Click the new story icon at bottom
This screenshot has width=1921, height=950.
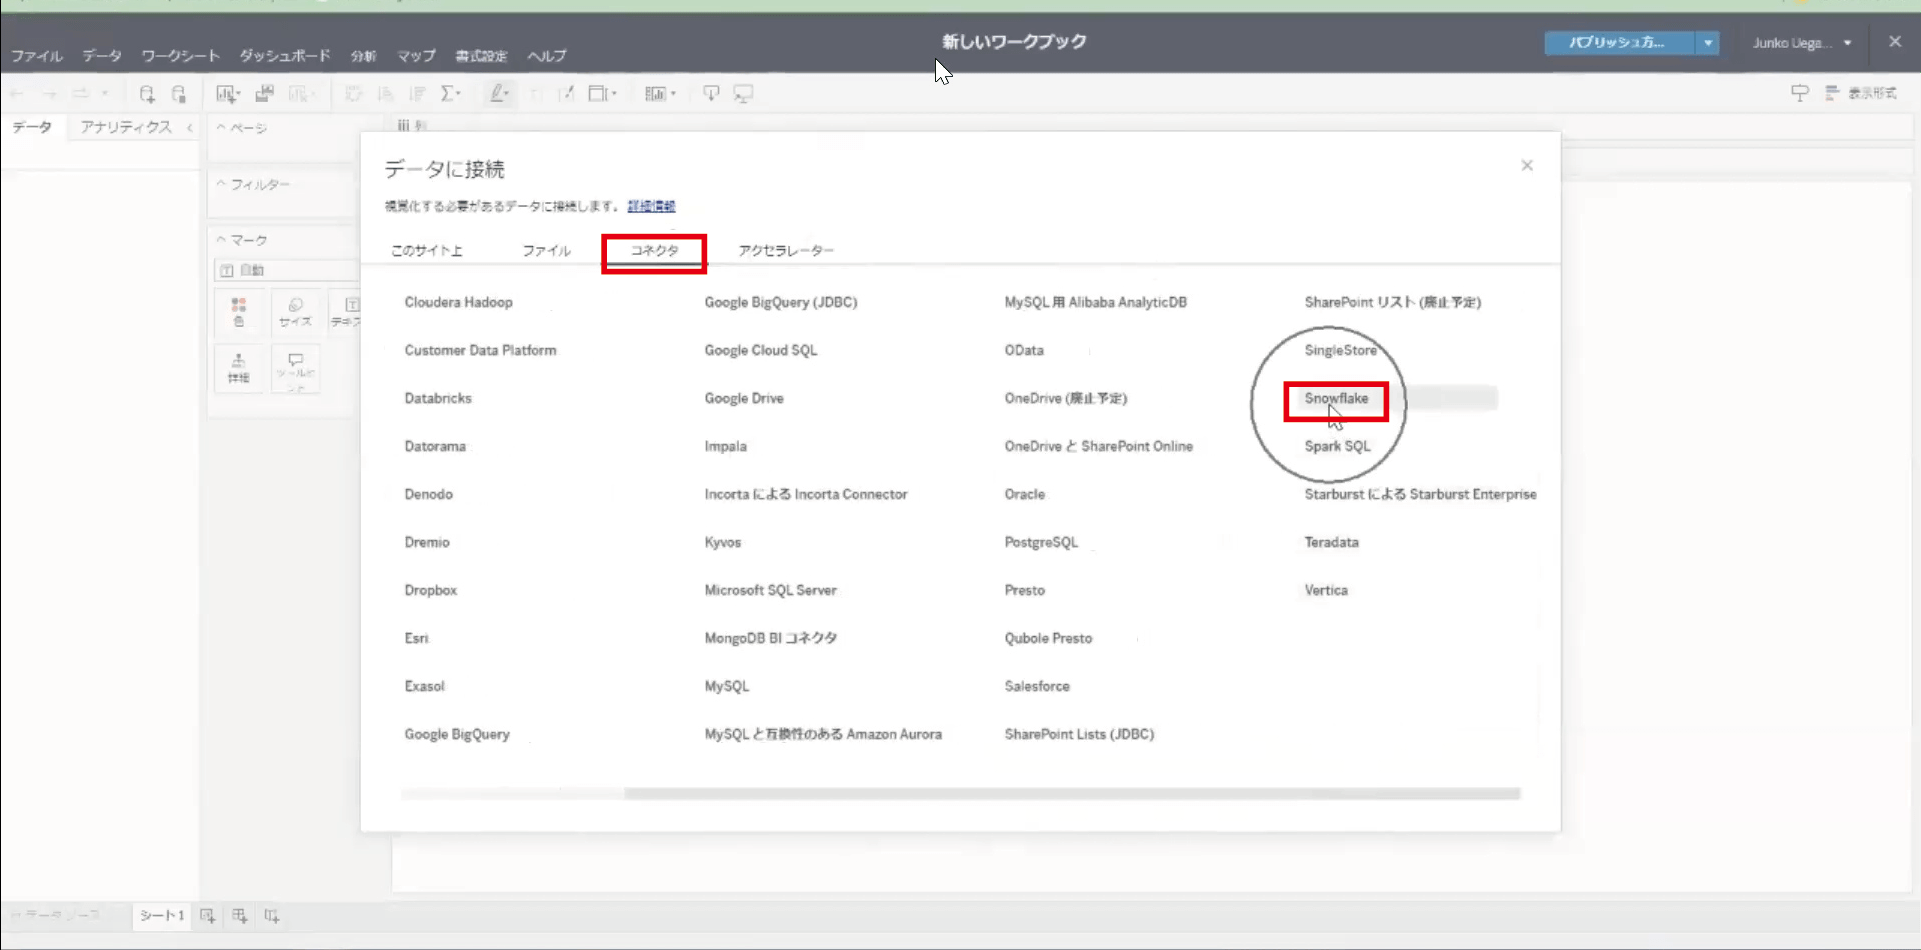tap(272, 916)
